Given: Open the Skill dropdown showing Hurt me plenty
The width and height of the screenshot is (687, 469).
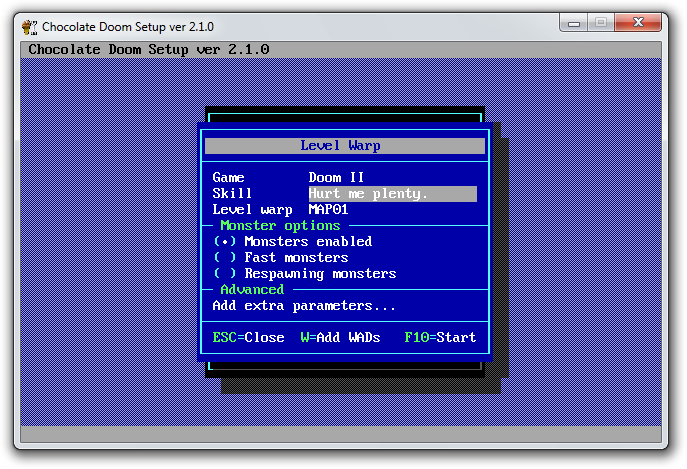Looking at the screenshot, I should coord(392,194).
